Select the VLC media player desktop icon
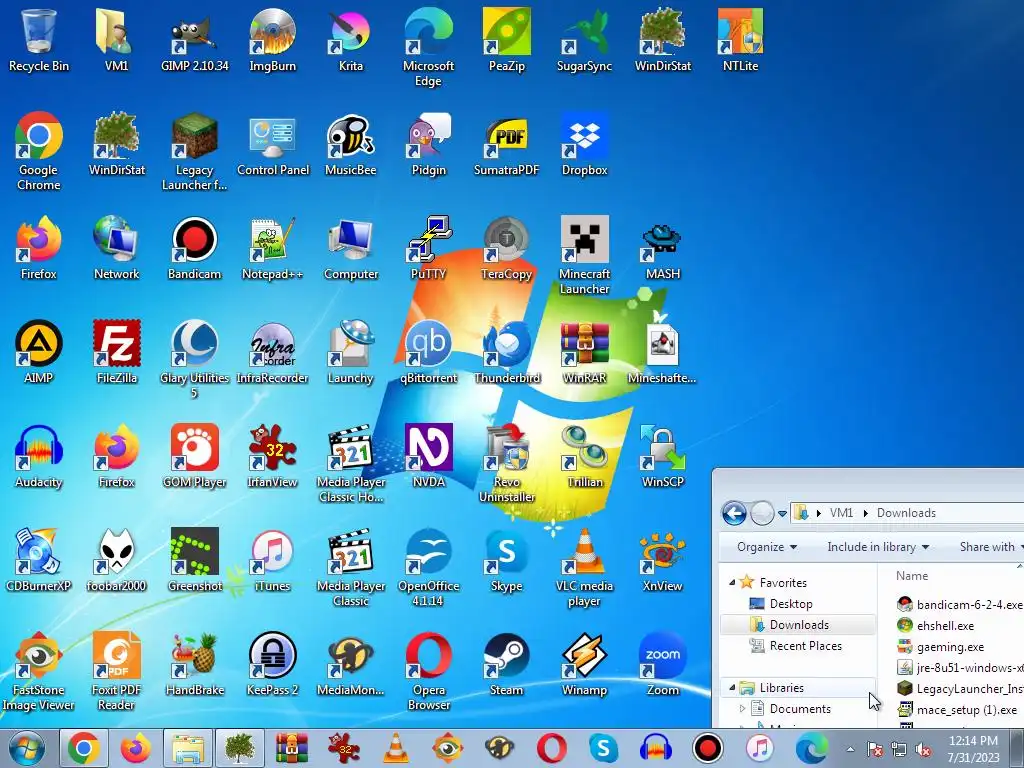This screenshot has height=768, width=1024. point(584,567)
